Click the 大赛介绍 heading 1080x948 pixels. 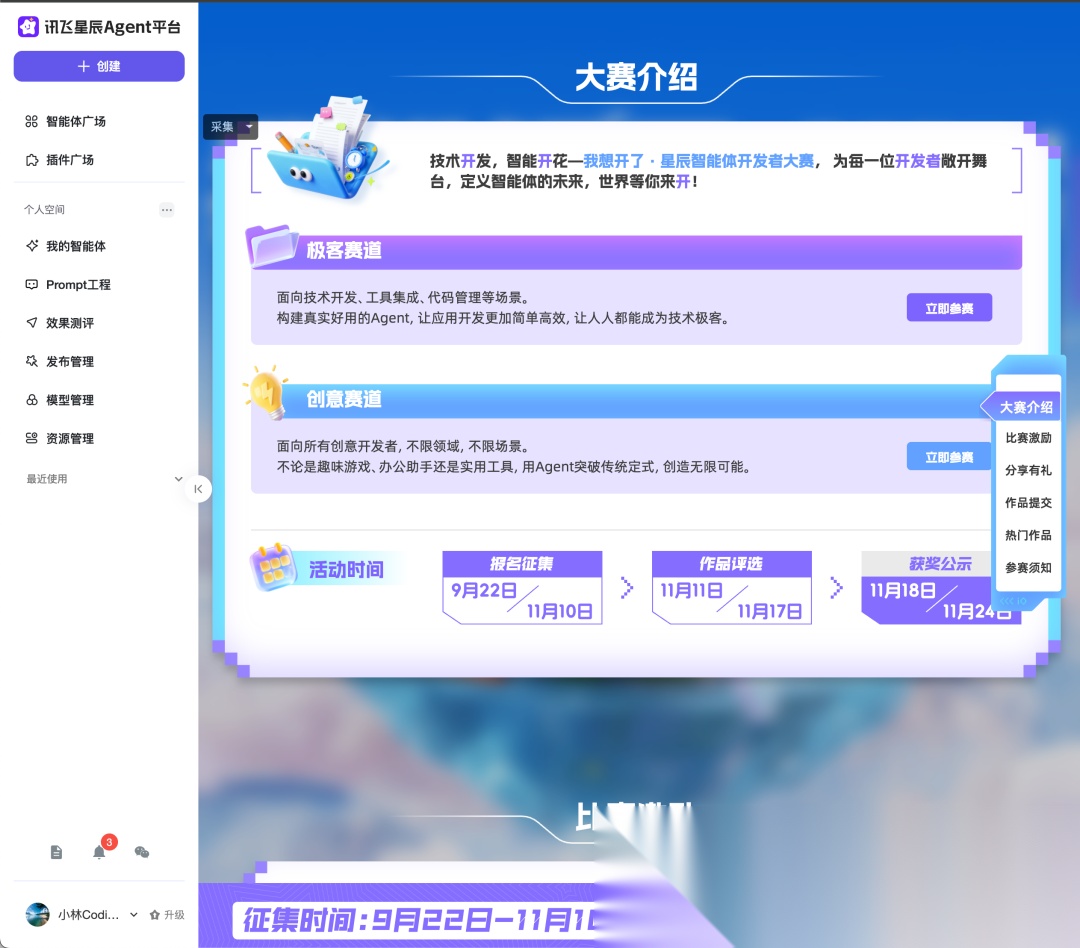pyautogui.click(x=636, y=77)
